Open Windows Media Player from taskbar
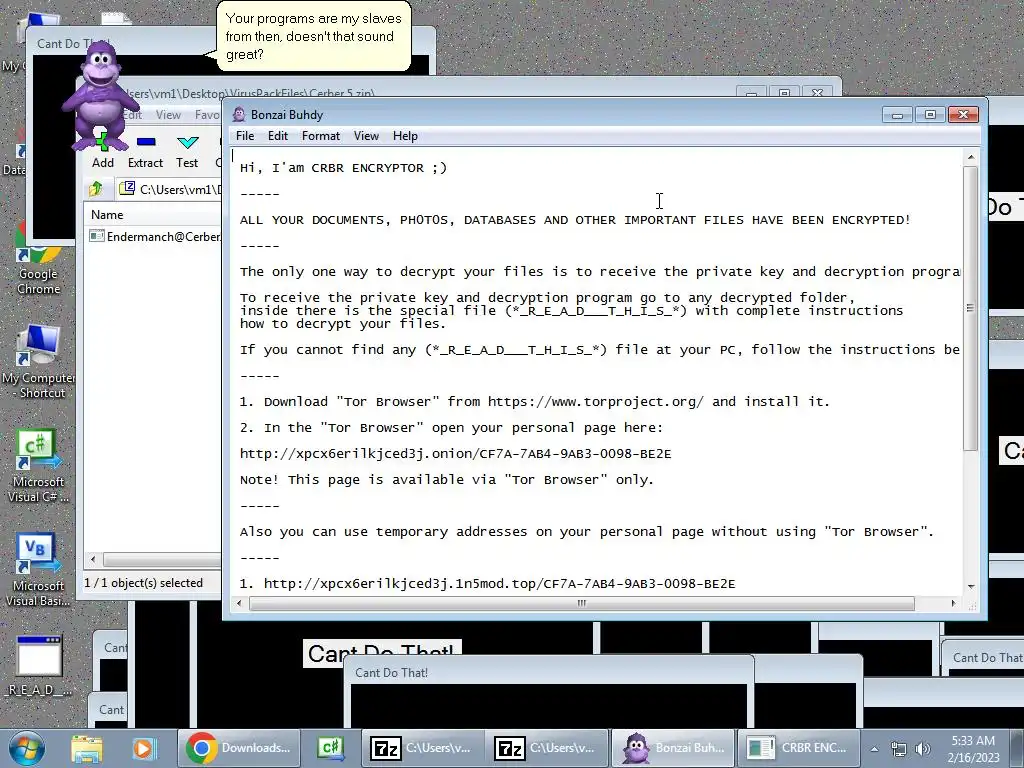The height and width of the screenshot is (768, 1024). click(144, 748)
